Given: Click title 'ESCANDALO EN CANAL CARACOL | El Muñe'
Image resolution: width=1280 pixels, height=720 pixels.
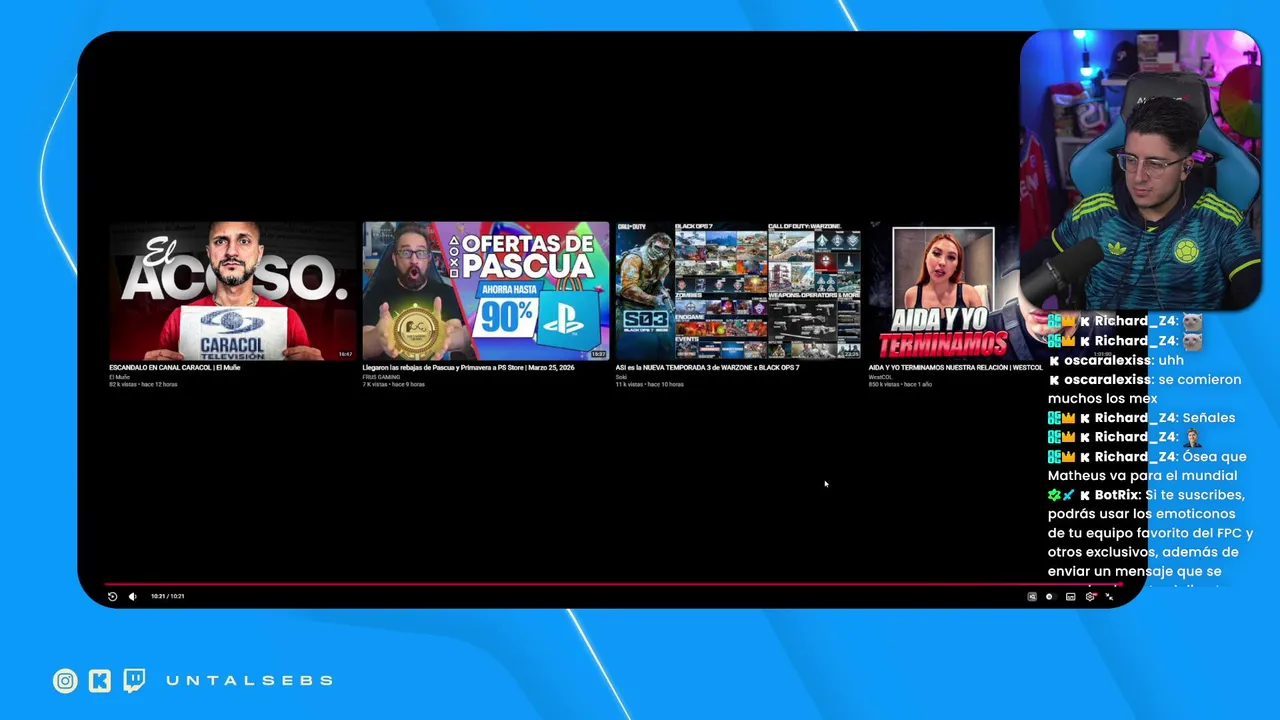Looking at the screenshot, I should click(174, 368).
